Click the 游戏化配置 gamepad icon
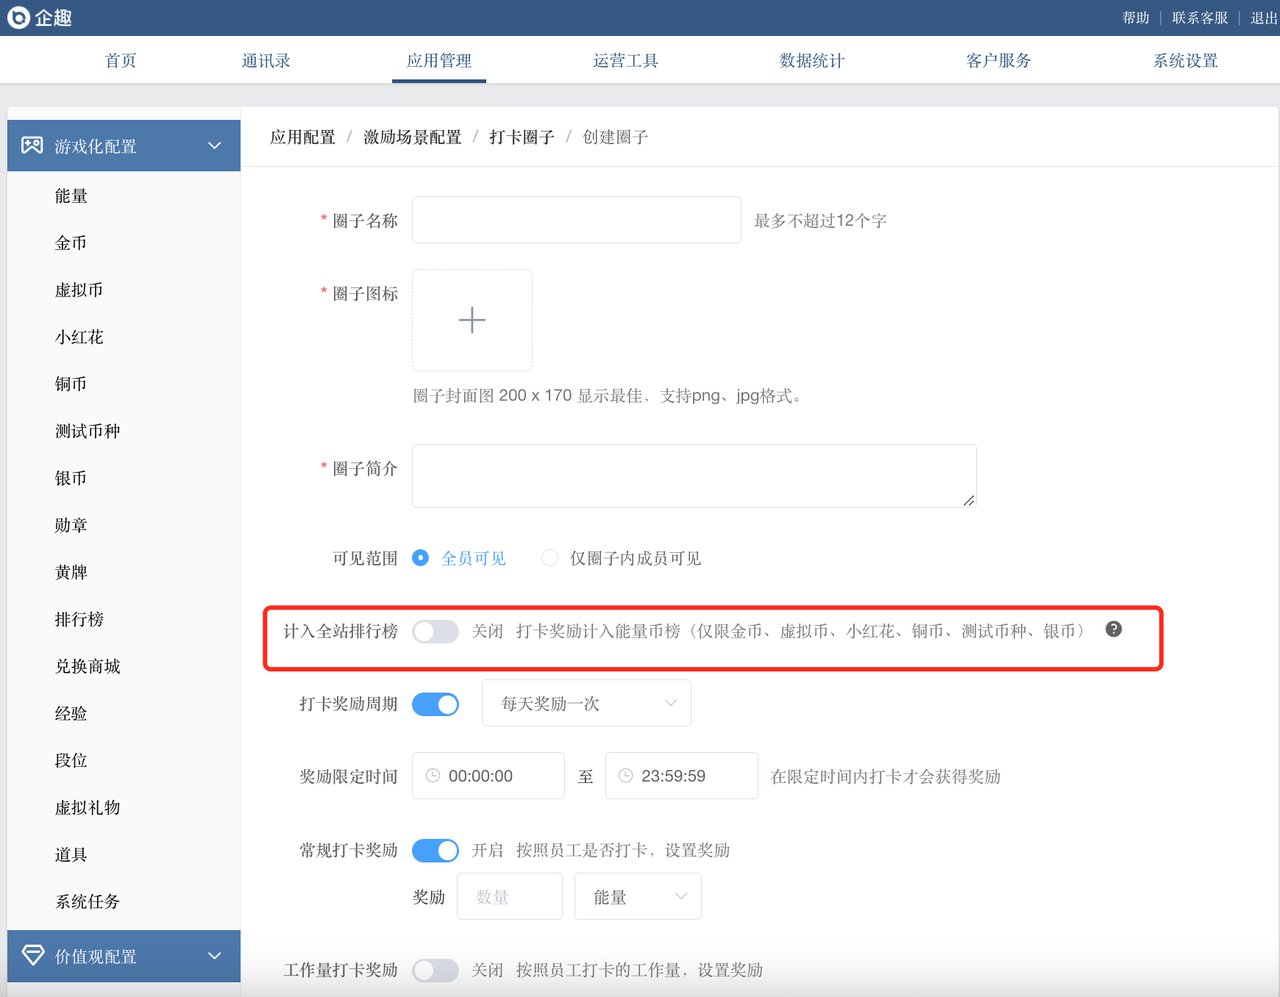The image size is (1280, 997). (32, 146)
